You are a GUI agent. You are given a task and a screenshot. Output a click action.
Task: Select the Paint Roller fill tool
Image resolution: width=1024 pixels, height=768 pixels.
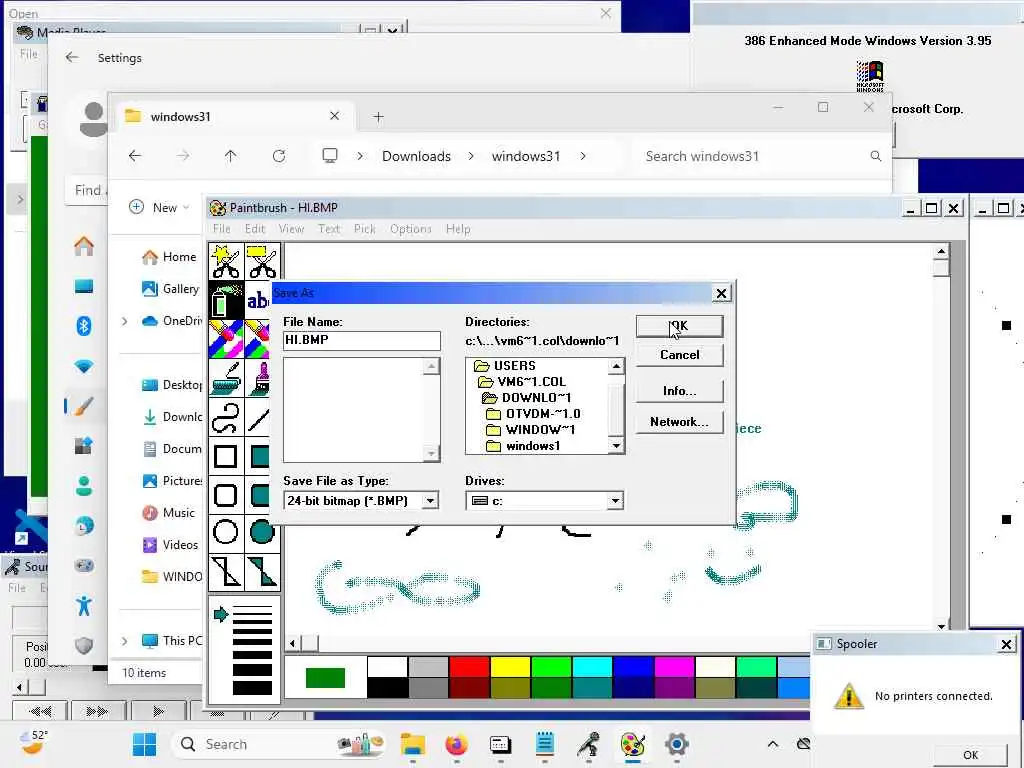(226, 378)
